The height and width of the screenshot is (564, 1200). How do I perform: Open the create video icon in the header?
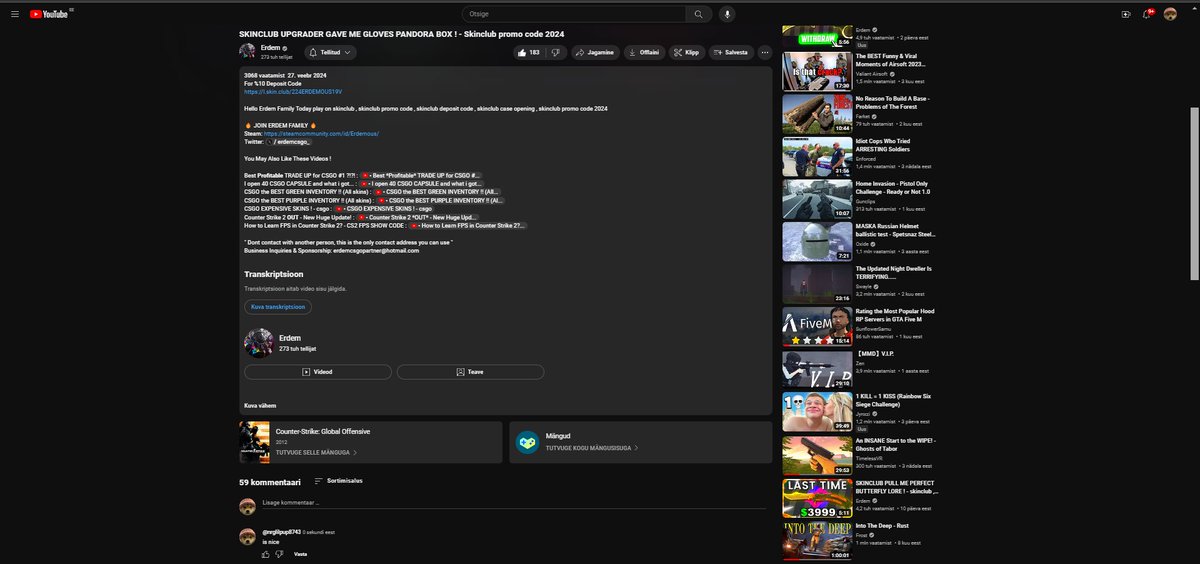(1126, 14)
